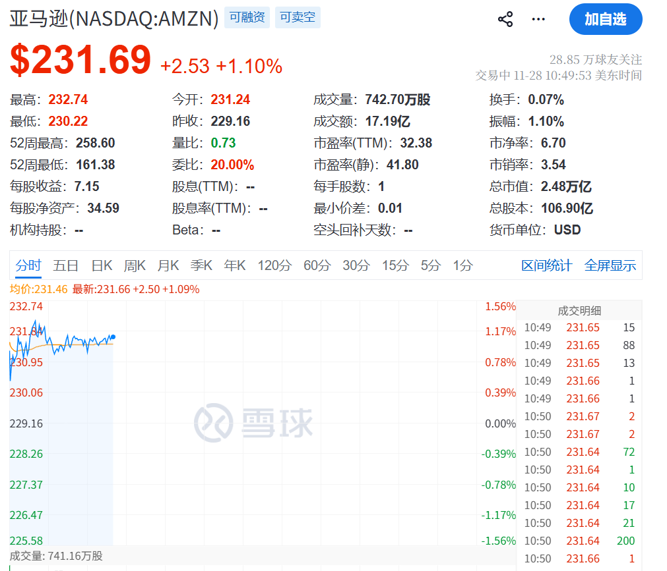Viewport: 667px width, 571px height.
Task: Select the 1分 interval tab
Action: point(462,265)
